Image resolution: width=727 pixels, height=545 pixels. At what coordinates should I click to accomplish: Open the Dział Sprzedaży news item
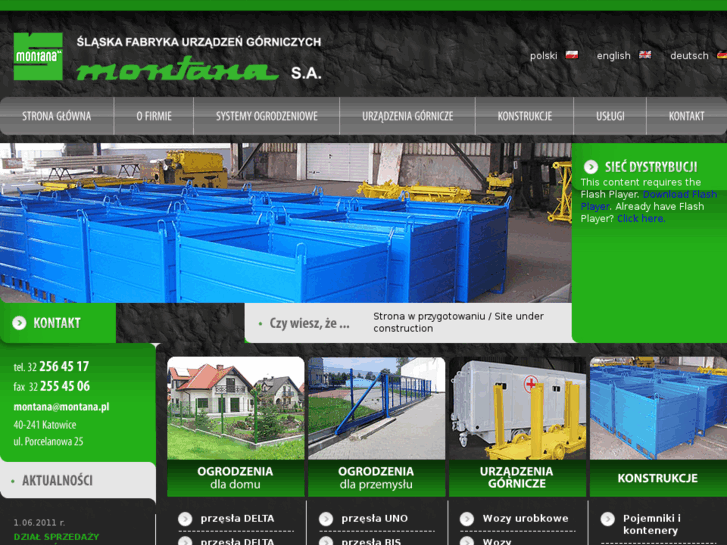pyautogui.click(x=56, y=537)
